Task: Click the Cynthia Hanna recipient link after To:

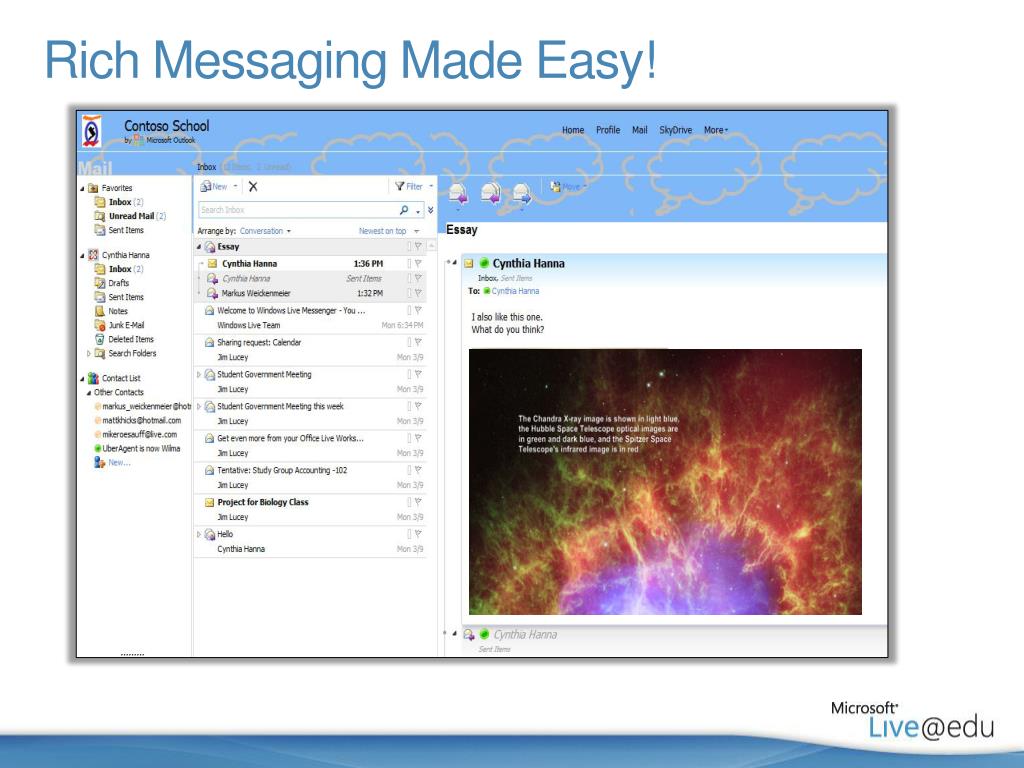Action: (x=515, y=291)
